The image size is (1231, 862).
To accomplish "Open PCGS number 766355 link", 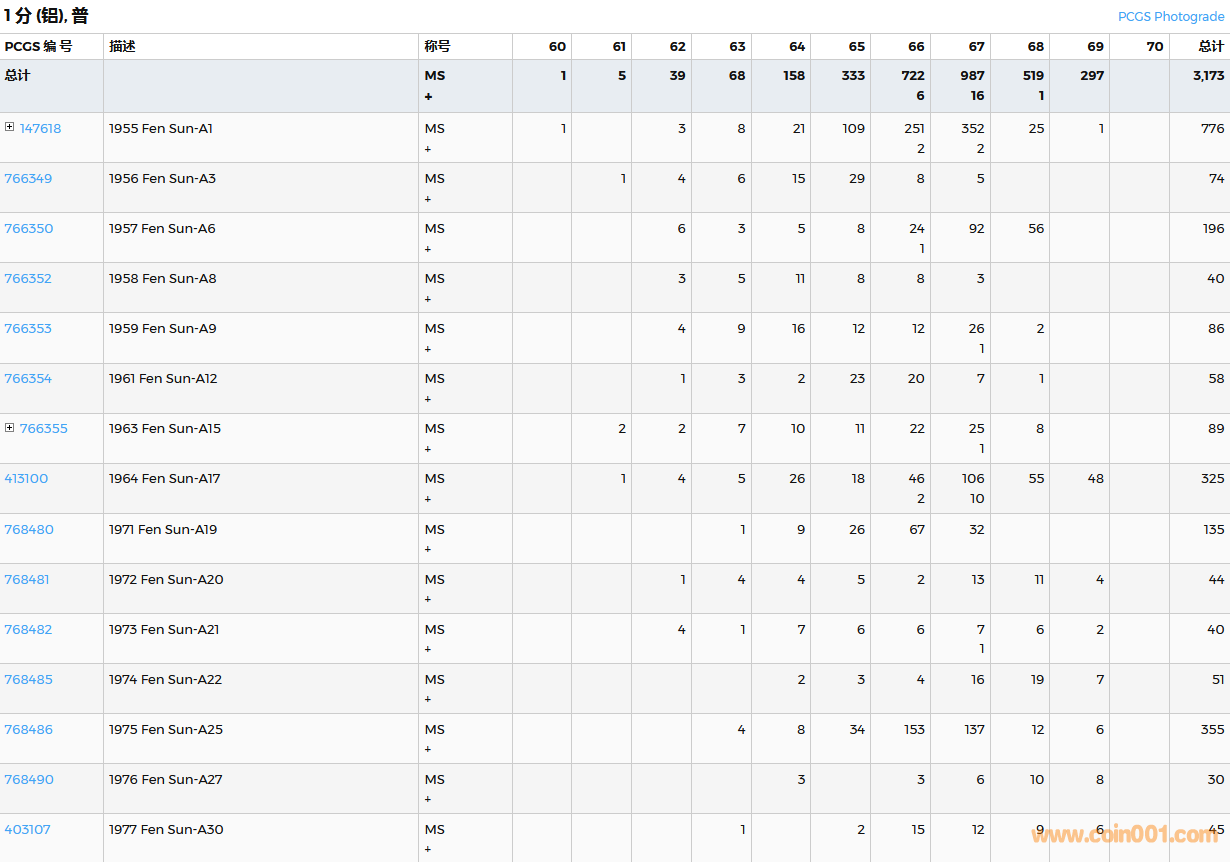I will point(44,429).
